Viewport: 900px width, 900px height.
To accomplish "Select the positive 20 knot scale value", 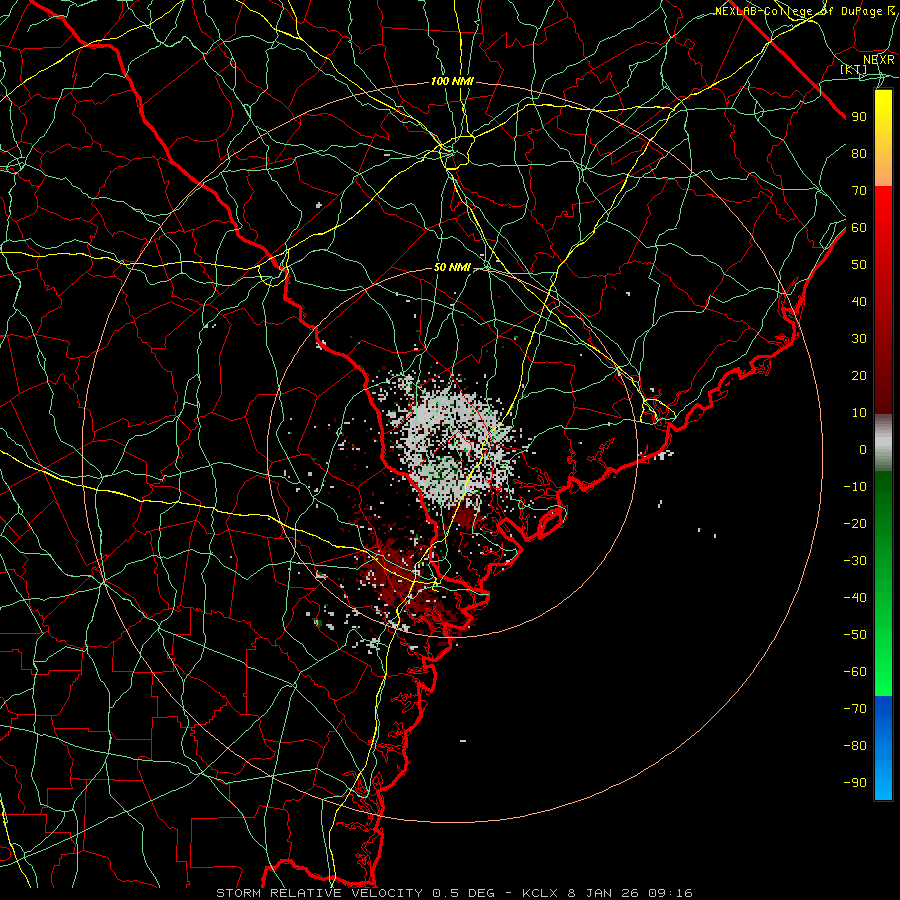I will click(x=859, y=375).
